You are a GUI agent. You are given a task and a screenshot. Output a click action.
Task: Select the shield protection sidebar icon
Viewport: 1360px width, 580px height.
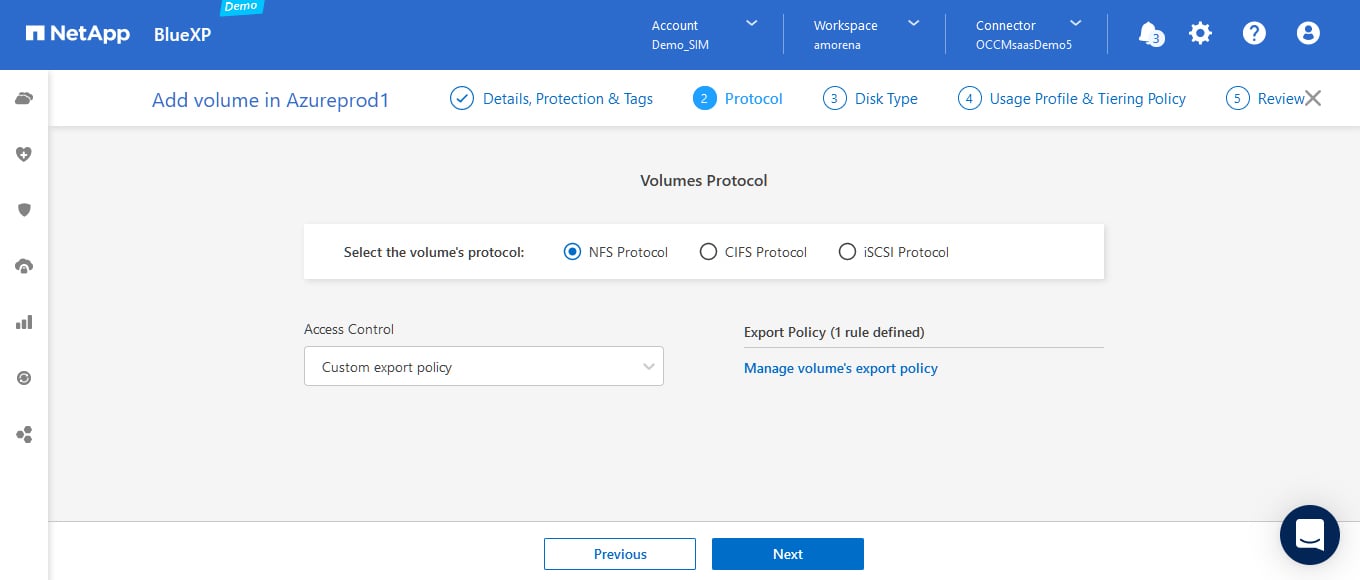[24, 210]
